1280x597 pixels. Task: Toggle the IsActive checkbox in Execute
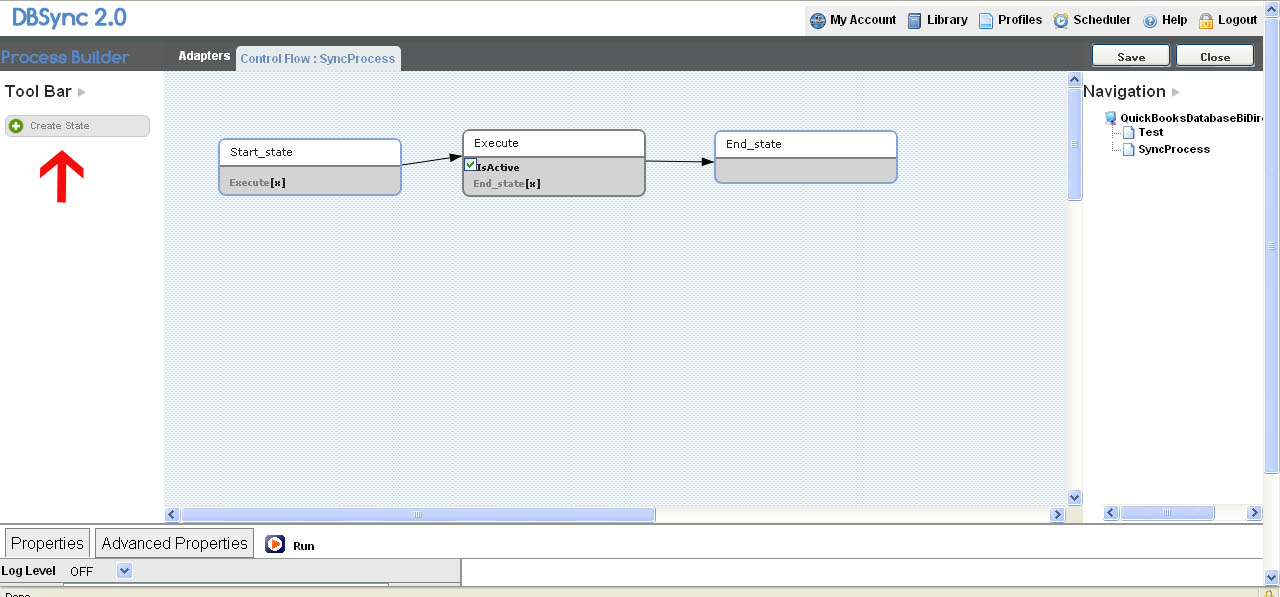tap(470, 166)
